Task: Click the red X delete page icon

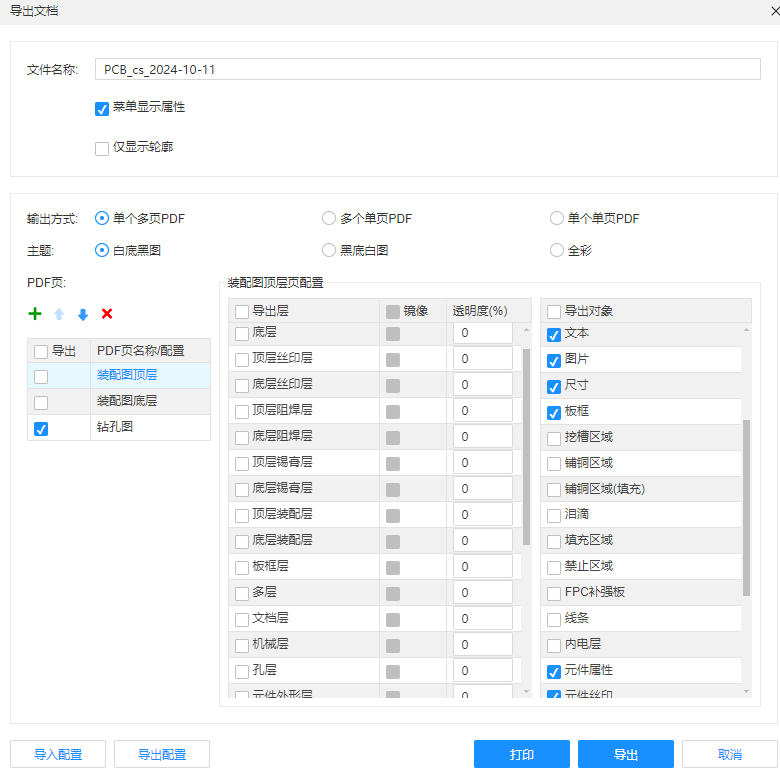Action: 107,314
